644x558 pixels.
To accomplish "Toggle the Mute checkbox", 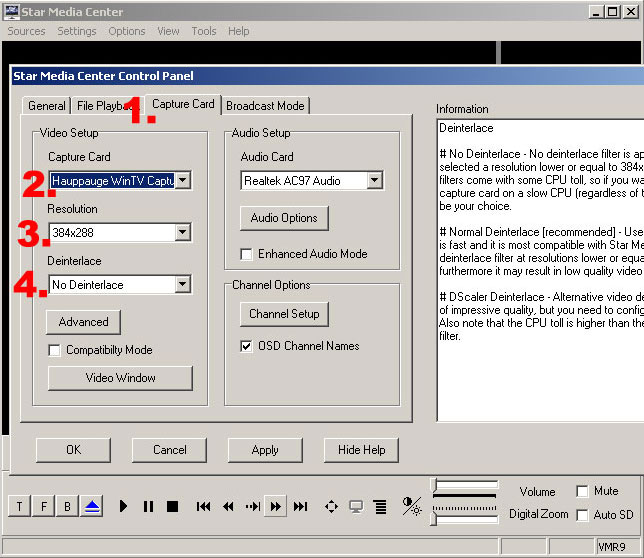I will tap(582, 491).
